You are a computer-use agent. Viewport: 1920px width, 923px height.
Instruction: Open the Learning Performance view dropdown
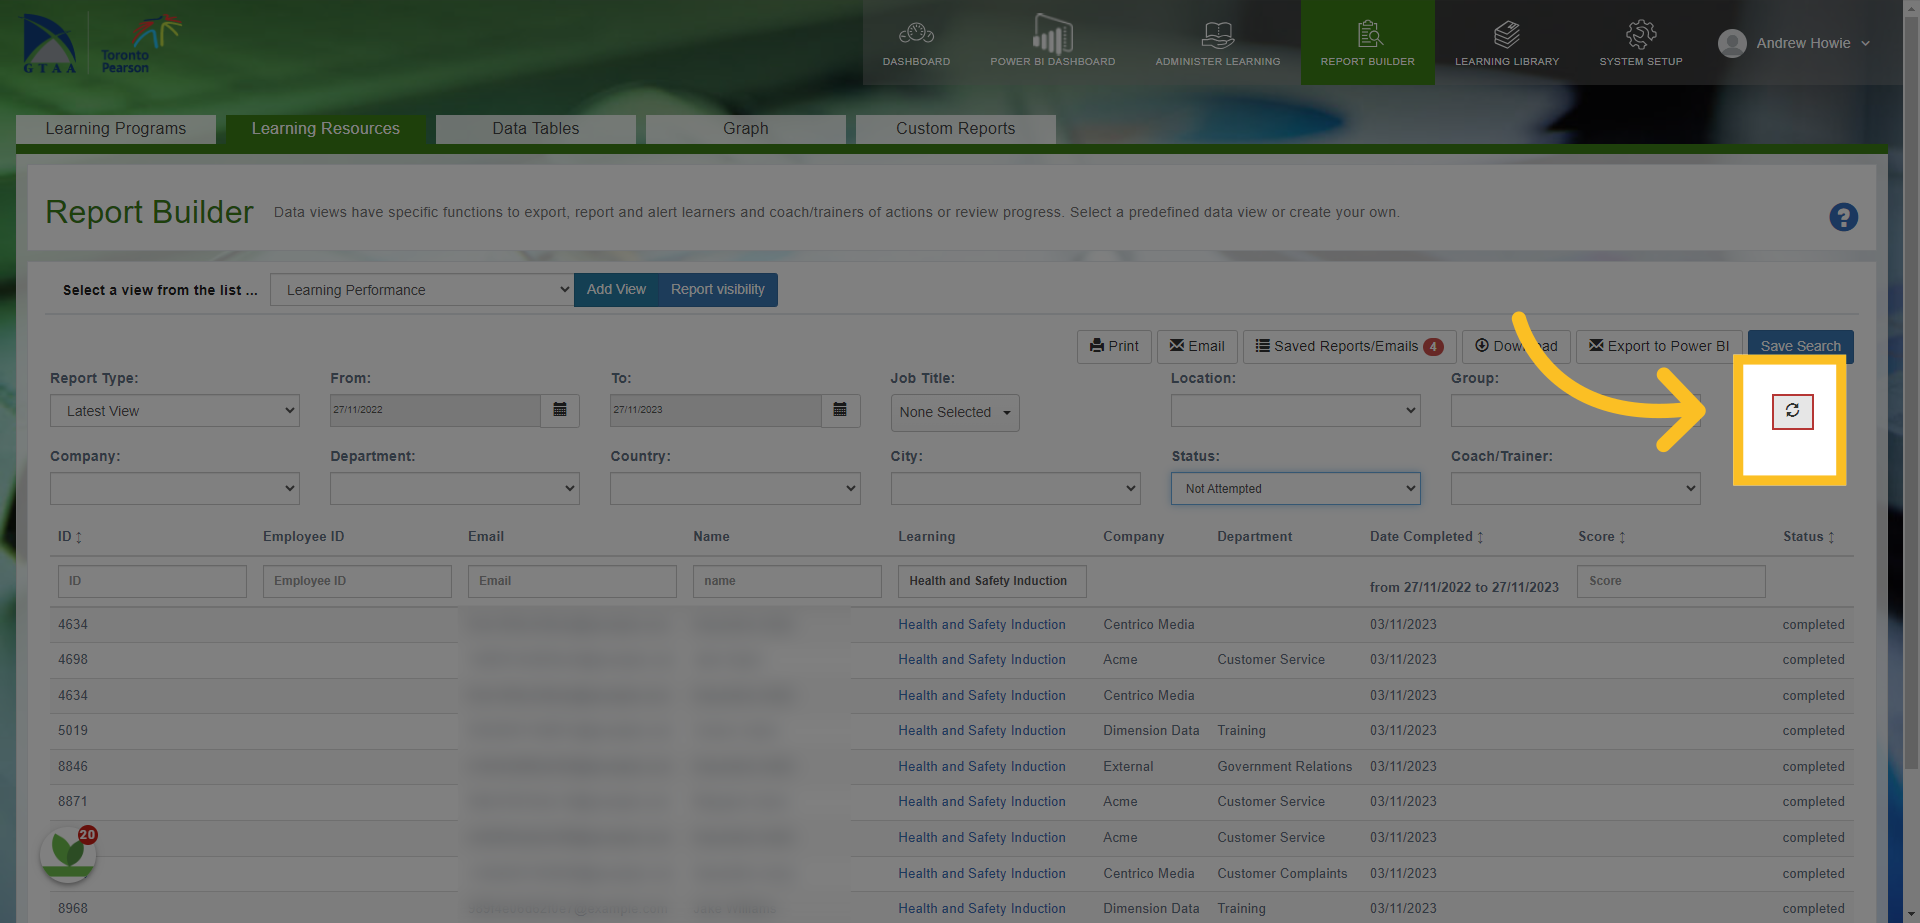422,290
